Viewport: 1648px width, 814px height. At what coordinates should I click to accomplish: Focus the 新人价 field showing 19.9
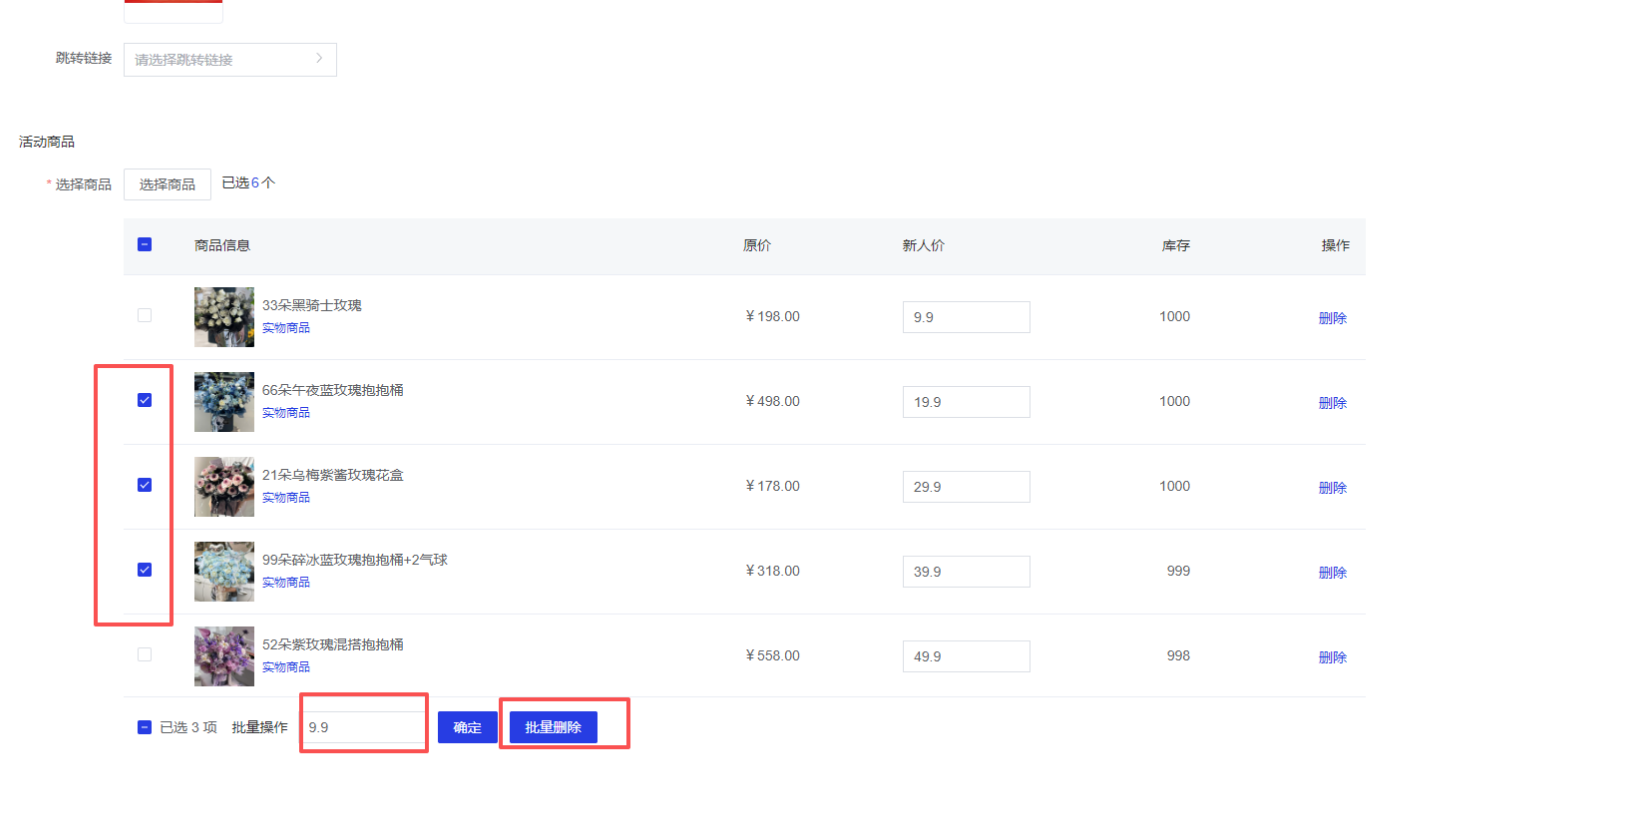click(965, 402)
